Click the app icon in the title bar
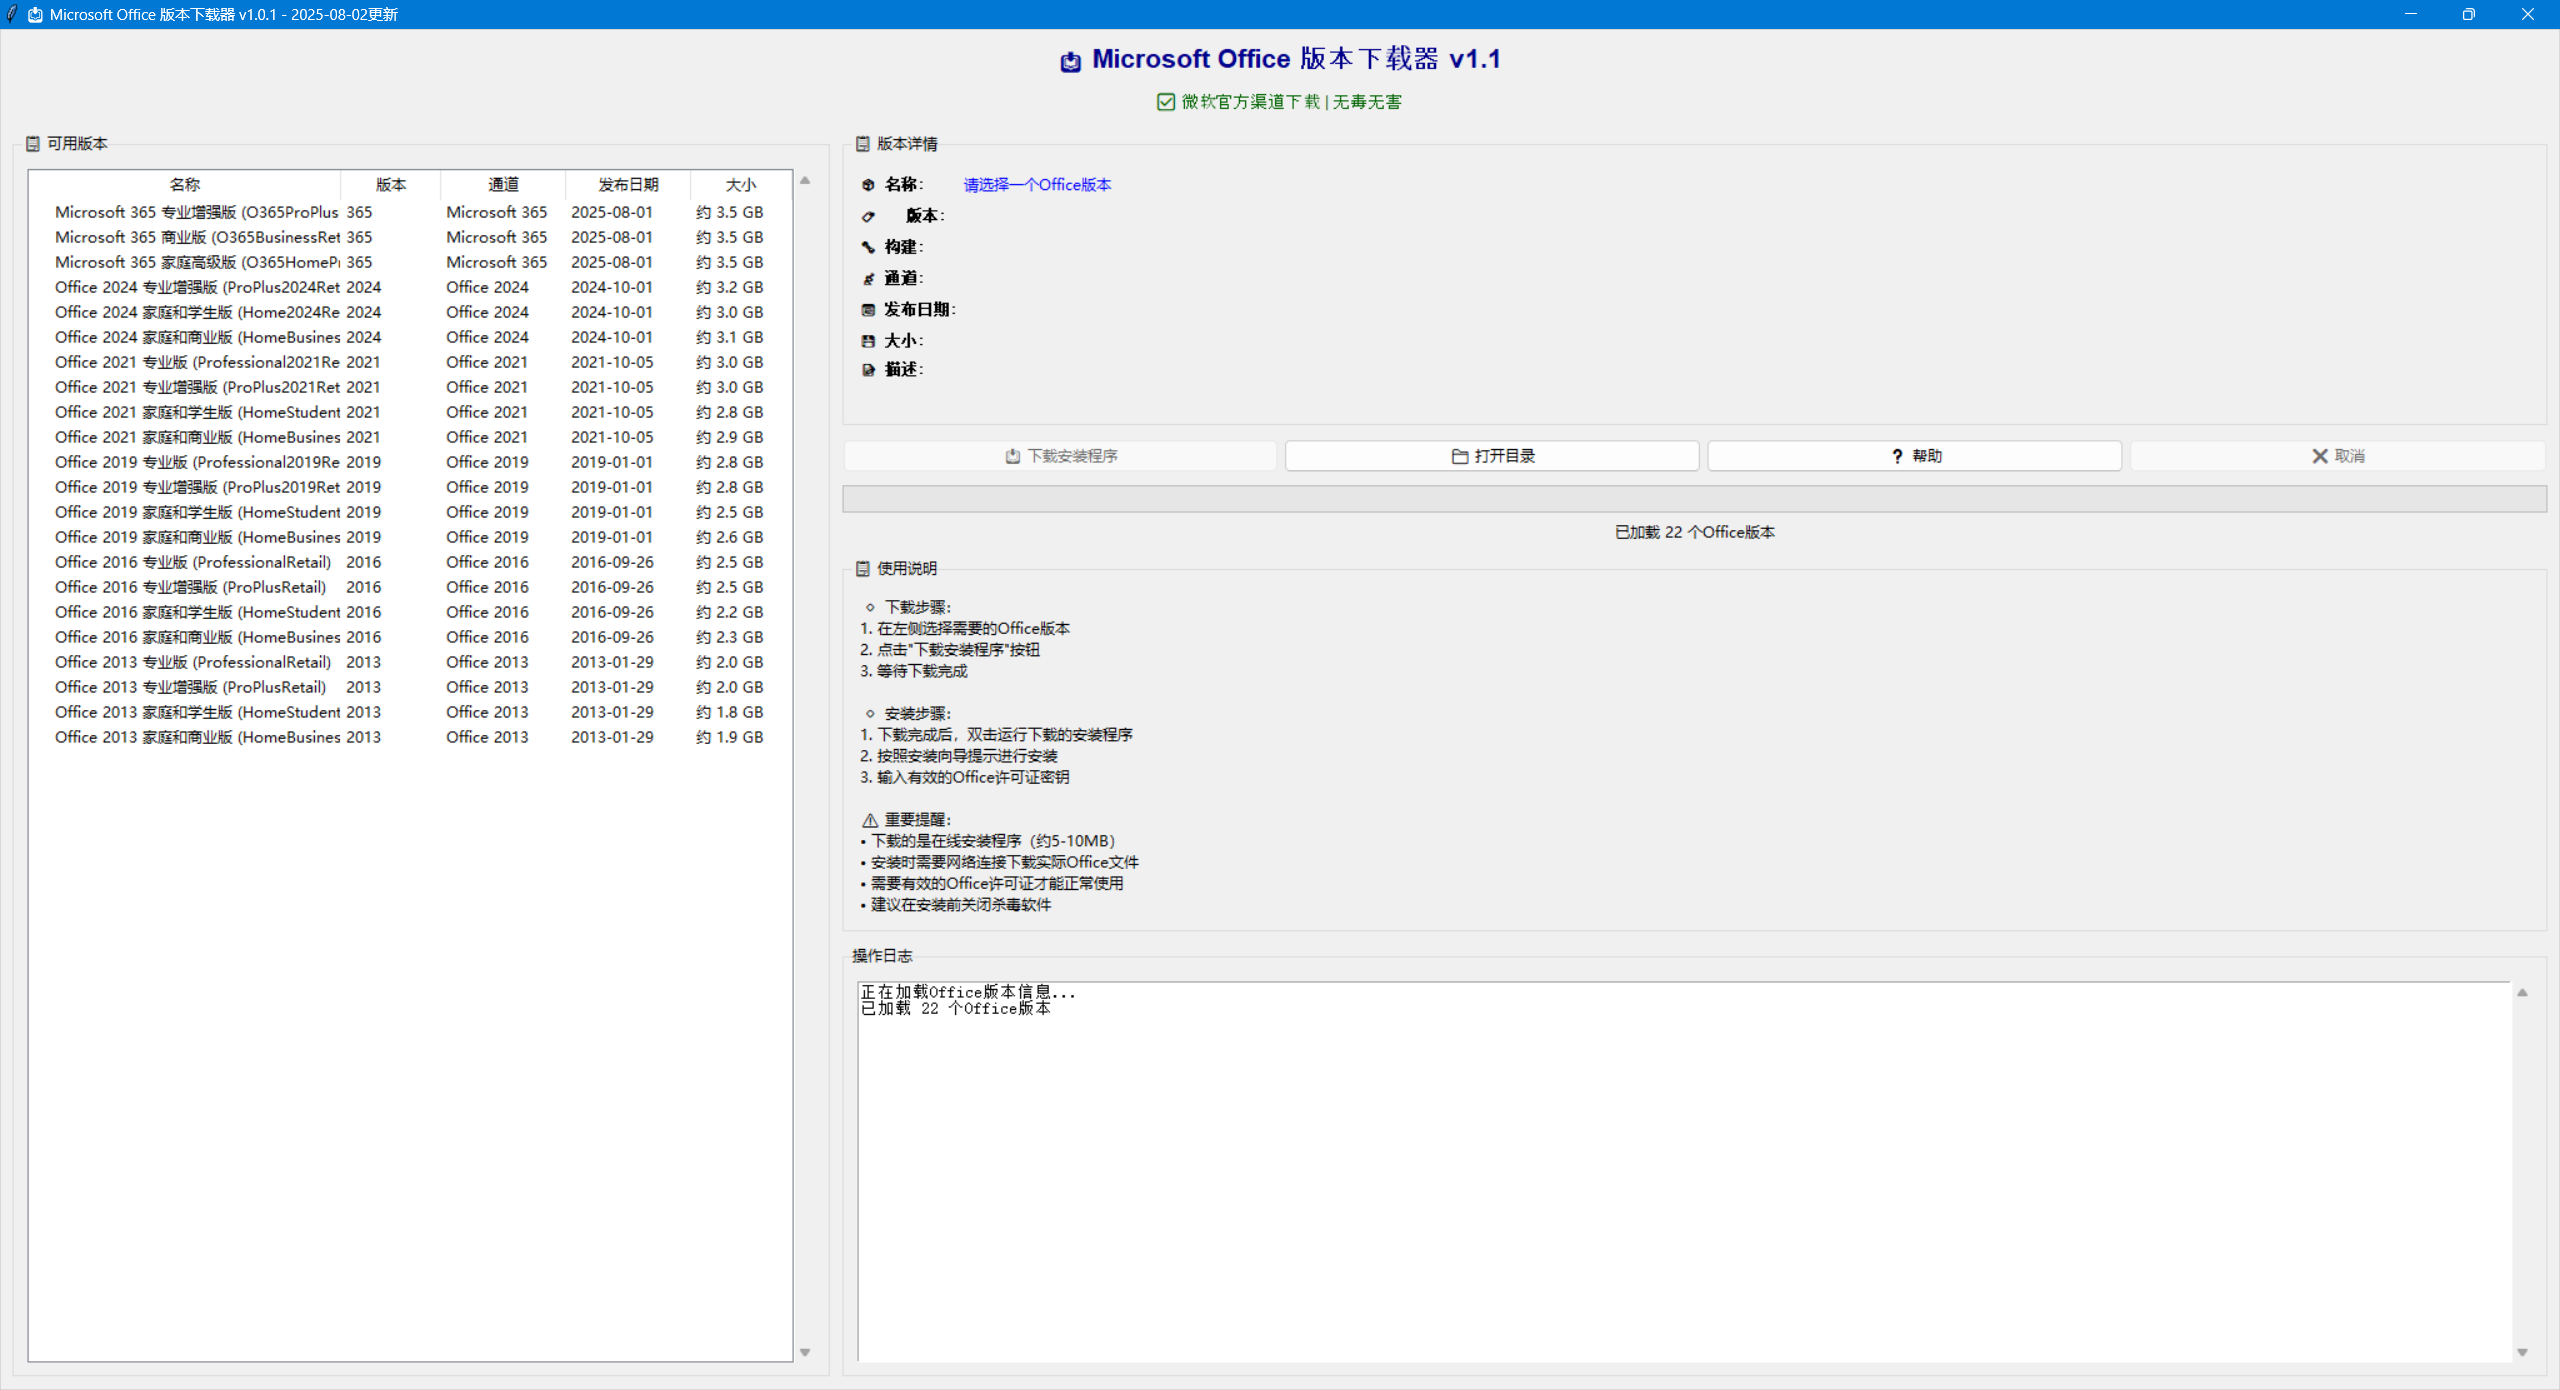Viewport: 2560px width, 1390px height. 35,15
